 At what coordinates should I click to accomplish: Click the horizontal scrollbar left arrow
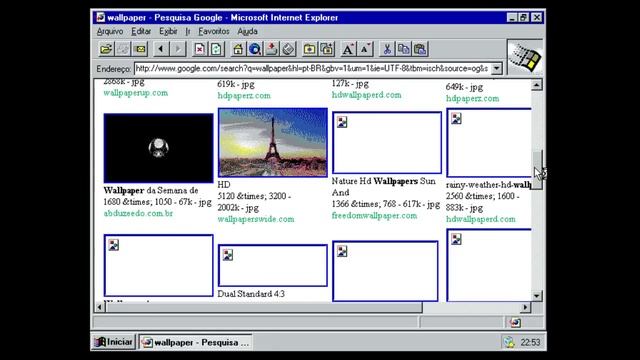point(100,307)
